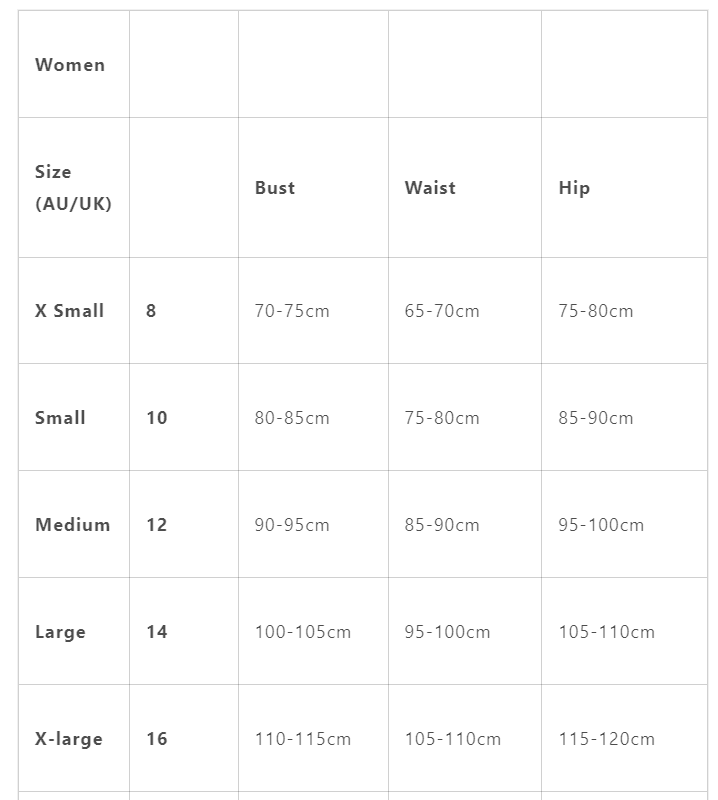718x800 pixels.
Task: Select size number 16 cell
Action: [x=157, y=739]
